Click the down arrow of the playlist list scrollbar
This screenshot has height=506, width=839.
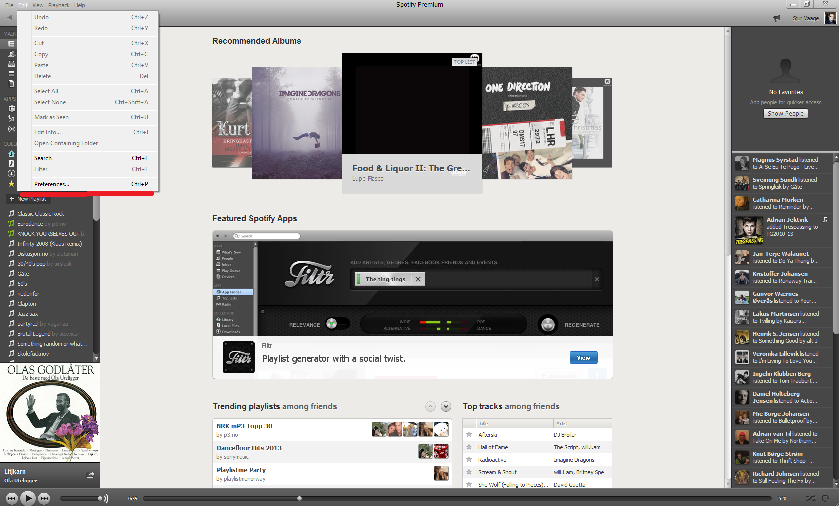96,358
